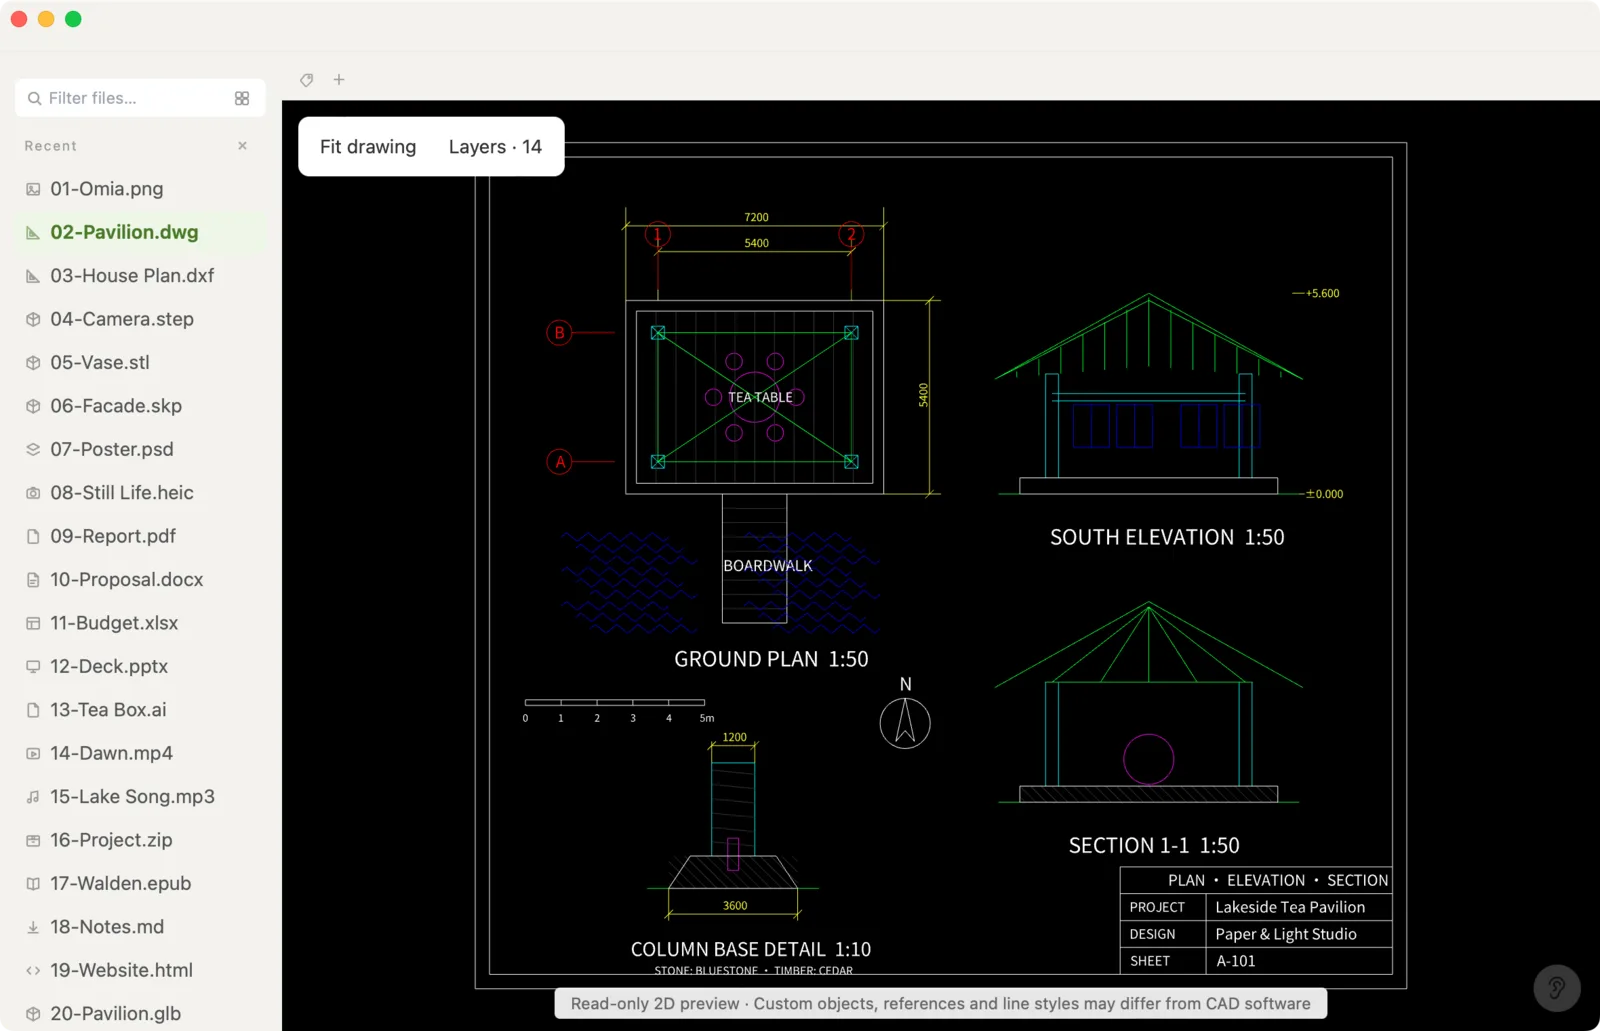This screenshot has width=1600, height=1031.
Task: Click the SECTION 1-1 1:50 title
Action: click(1154, 846)
